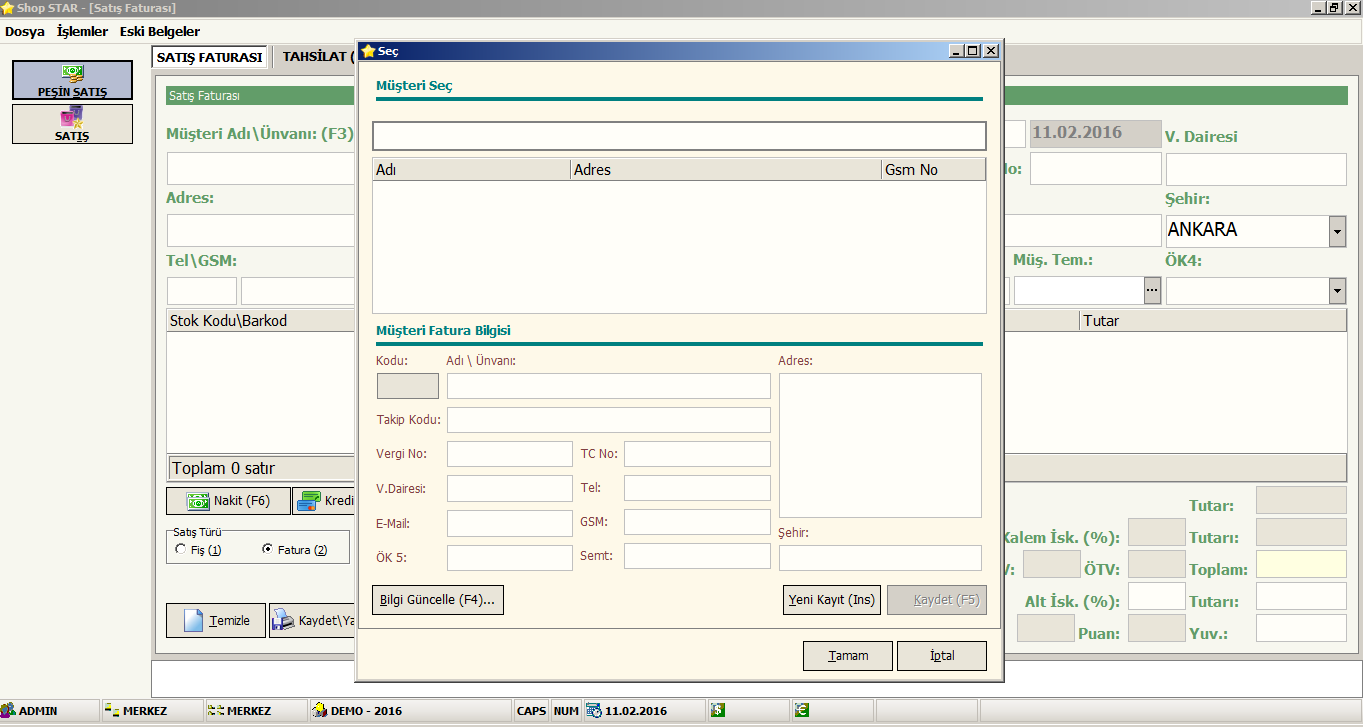The image size is (1363, 727).
Task: Sort by the Adı column header
Action: click(x=471, y=170)
